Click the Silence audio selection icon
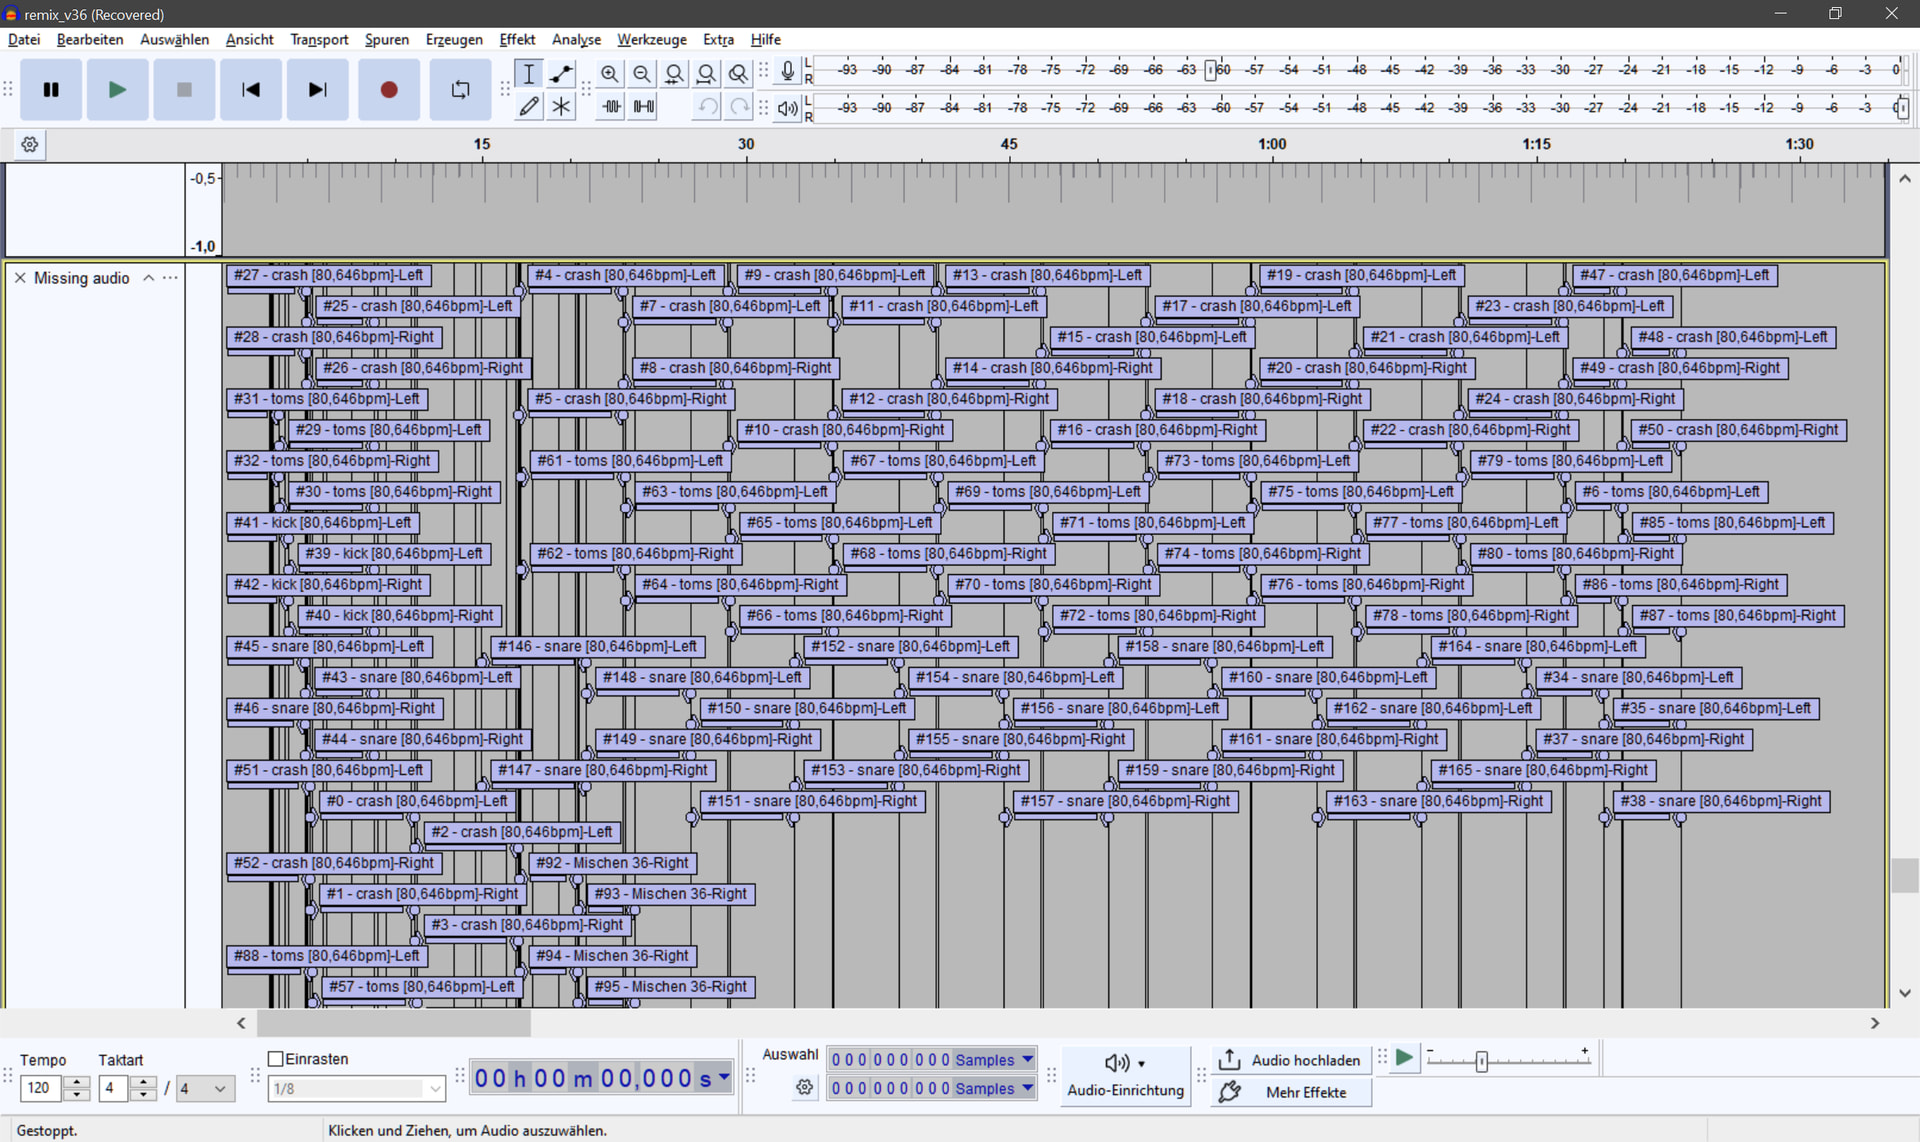 (x=644, y=106)
